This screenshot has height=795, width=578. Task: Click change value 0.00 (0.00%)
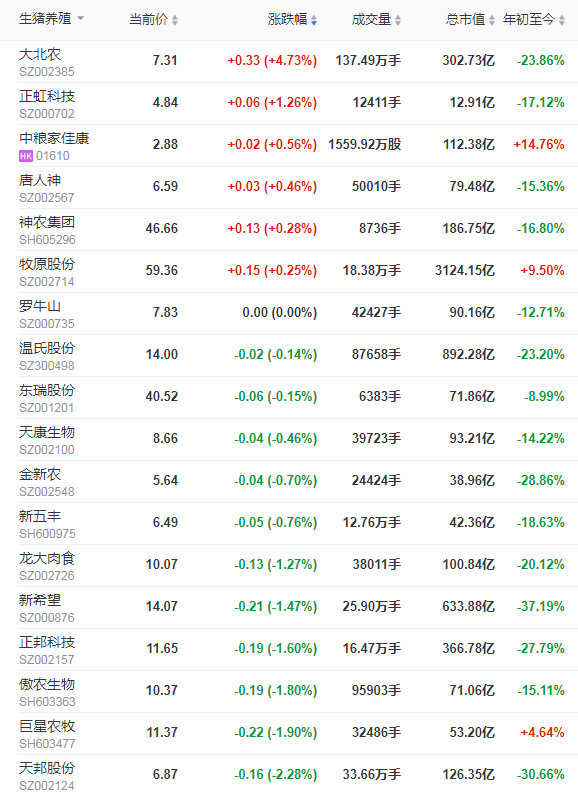coord(280,313)
